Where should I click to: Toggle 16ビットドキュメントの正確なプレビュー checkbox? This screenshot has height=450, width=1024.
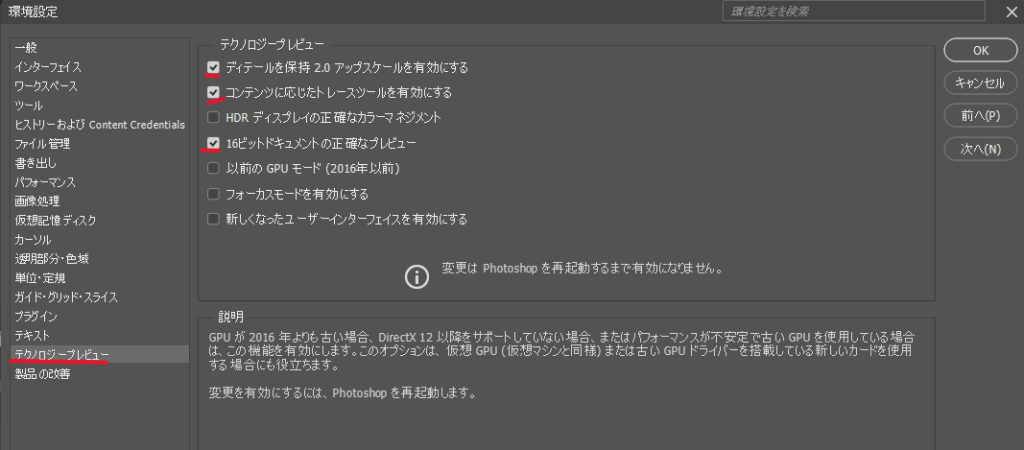[x=212, y=144]
